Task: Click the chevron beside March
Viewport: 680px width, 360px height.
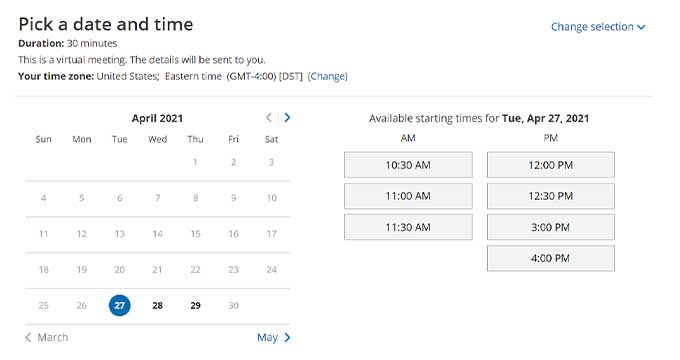Action: [x=28, y=337]
